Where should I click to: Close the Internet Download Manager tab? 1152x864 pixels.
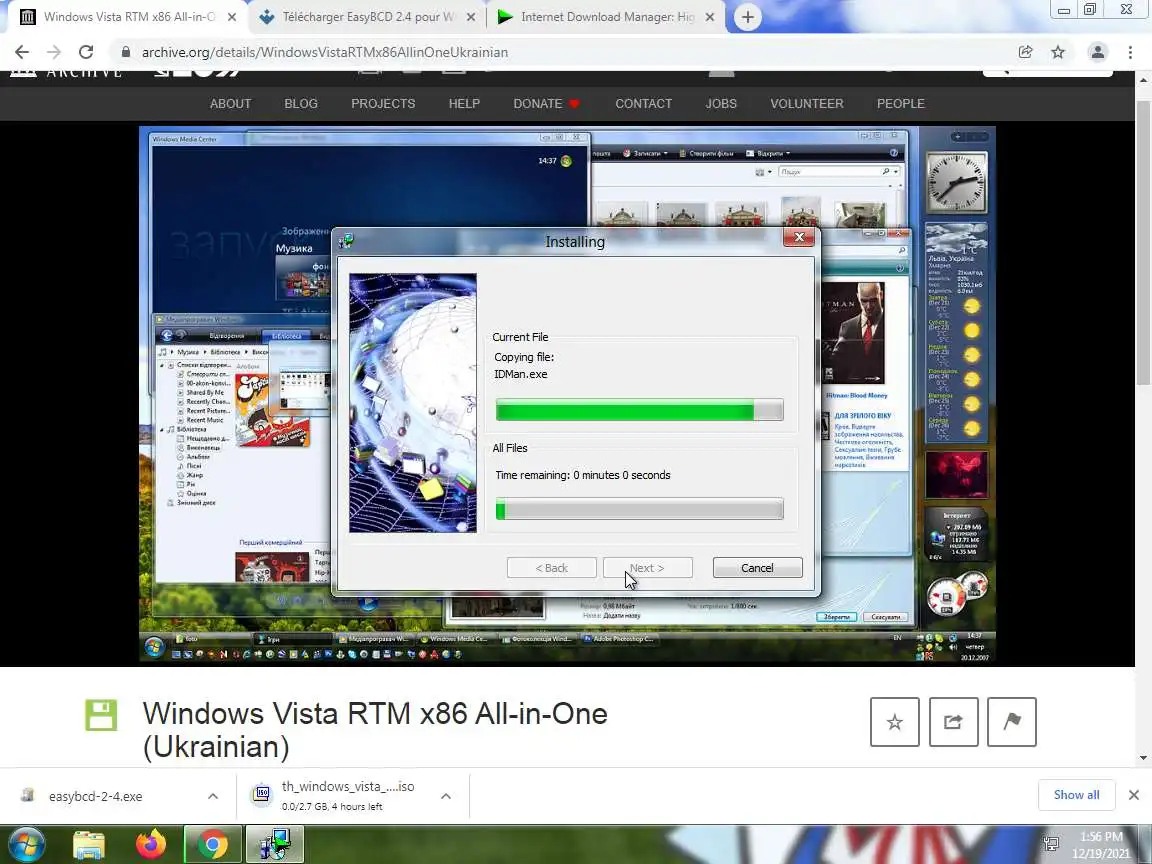710,17
